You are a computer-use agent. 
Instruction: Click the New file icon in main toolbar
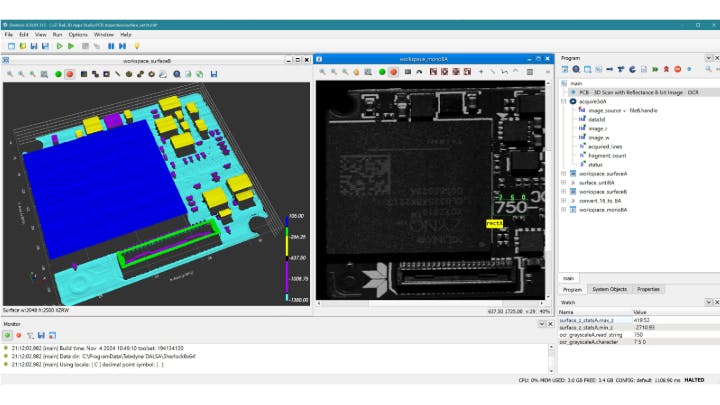10,46
